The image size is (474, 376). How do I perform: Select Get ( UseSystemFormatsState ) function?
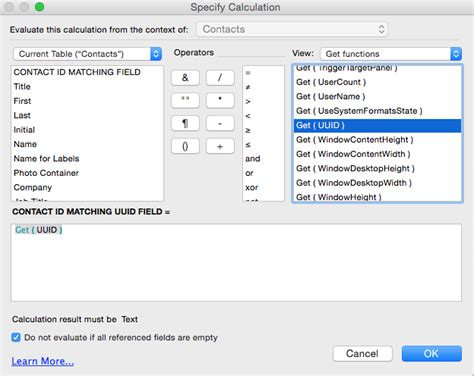tap(377, 111)
